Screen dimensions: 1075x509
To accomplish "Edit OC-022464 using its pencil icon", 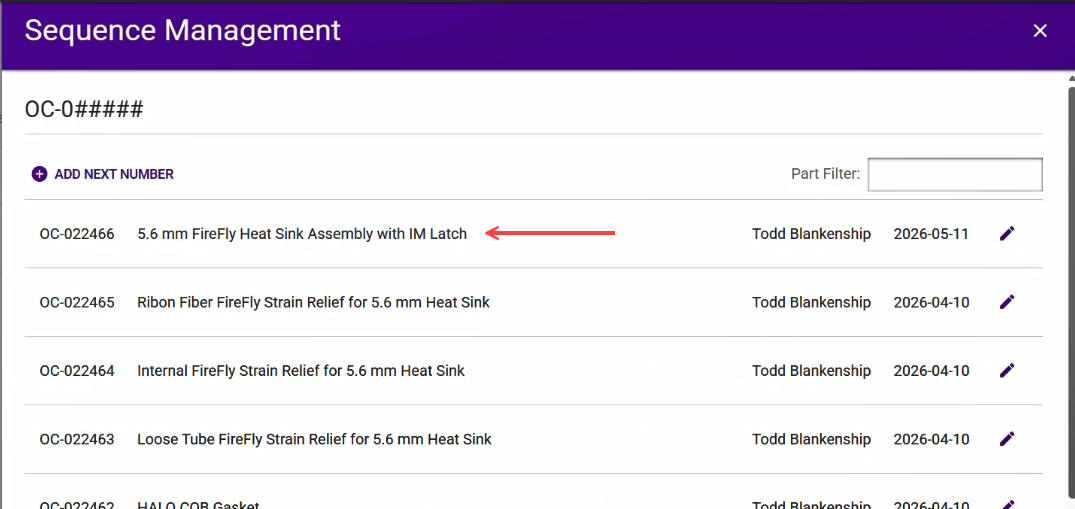I will pyautogui.click(x=1006, y=370).
